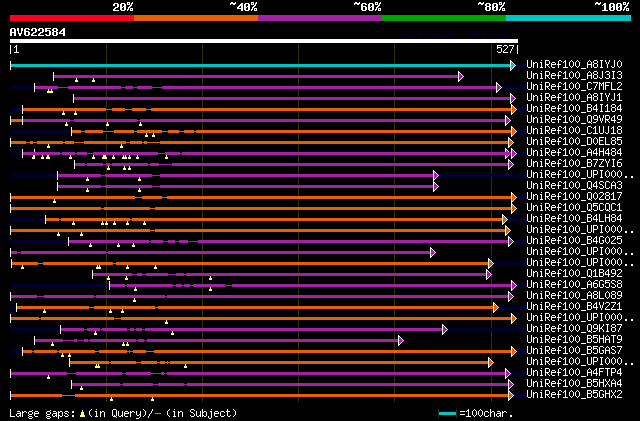Click the purple alignment bar for A8L089
640x421 pixels.
tap(260, 296)
